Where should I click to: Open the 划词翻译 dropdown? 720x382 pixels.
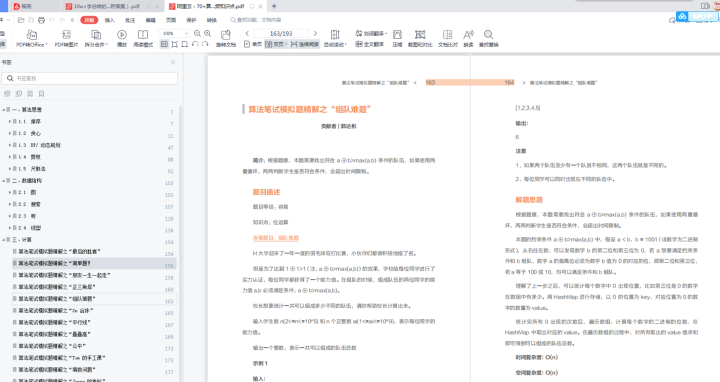[371, 34]
